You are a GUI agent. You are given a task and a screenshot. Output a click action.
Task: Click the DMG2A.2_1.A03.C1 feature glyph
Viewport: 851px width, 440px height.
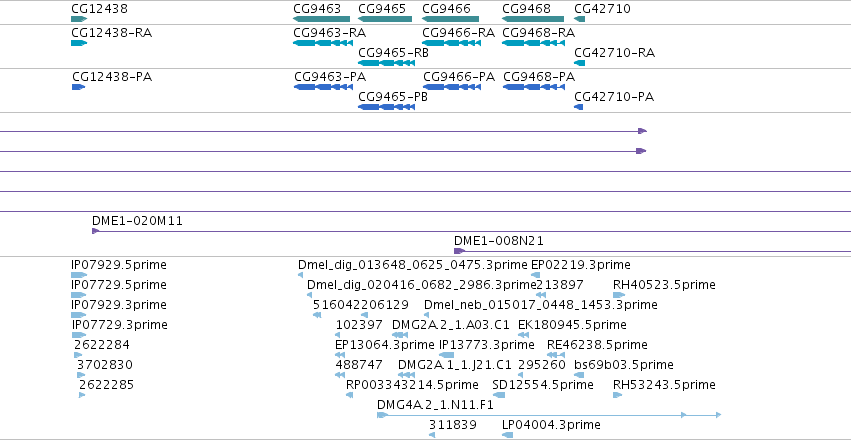(x=400, y=335)
